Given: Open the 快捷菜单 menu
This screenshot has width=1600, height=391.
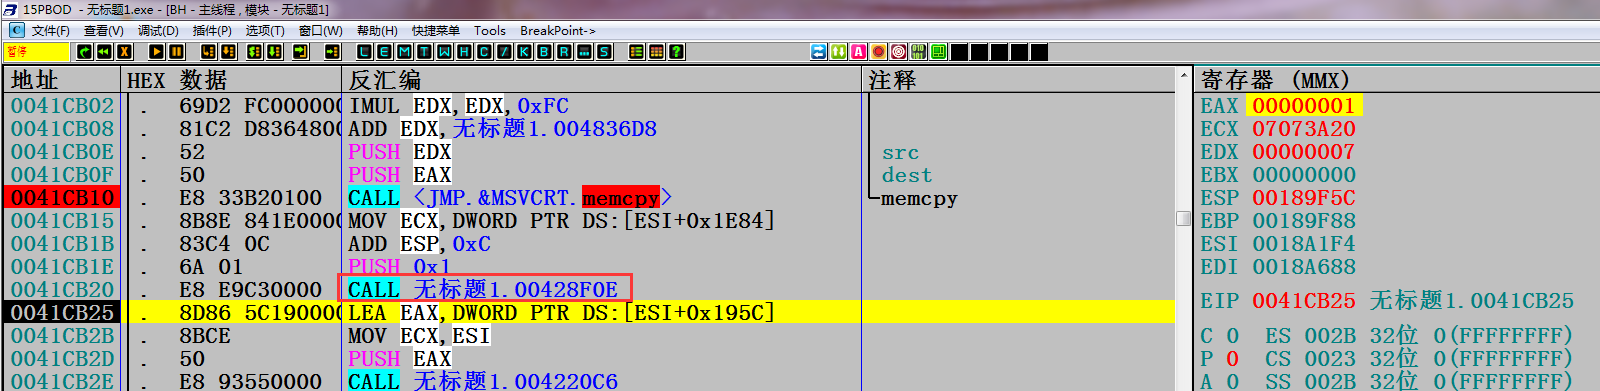Looking at the screenshot, I should (x=435, y=30).
